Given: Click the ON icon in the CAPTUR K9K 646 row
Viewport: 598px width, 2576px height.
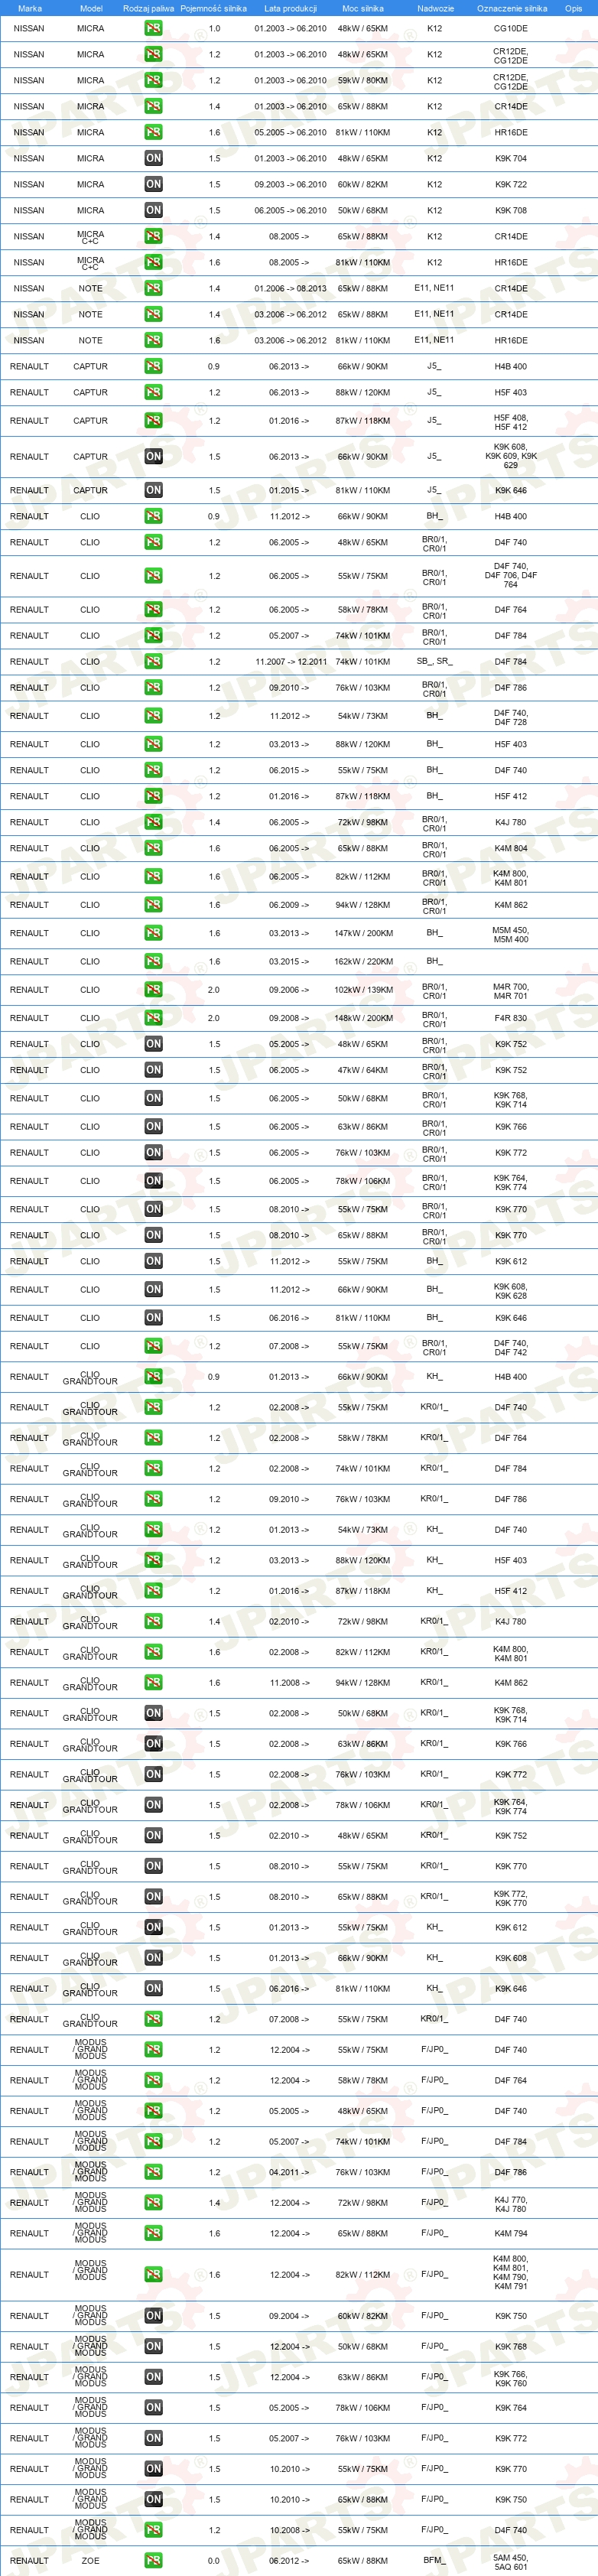Looking at the screenshot, I should click(153, 490).
